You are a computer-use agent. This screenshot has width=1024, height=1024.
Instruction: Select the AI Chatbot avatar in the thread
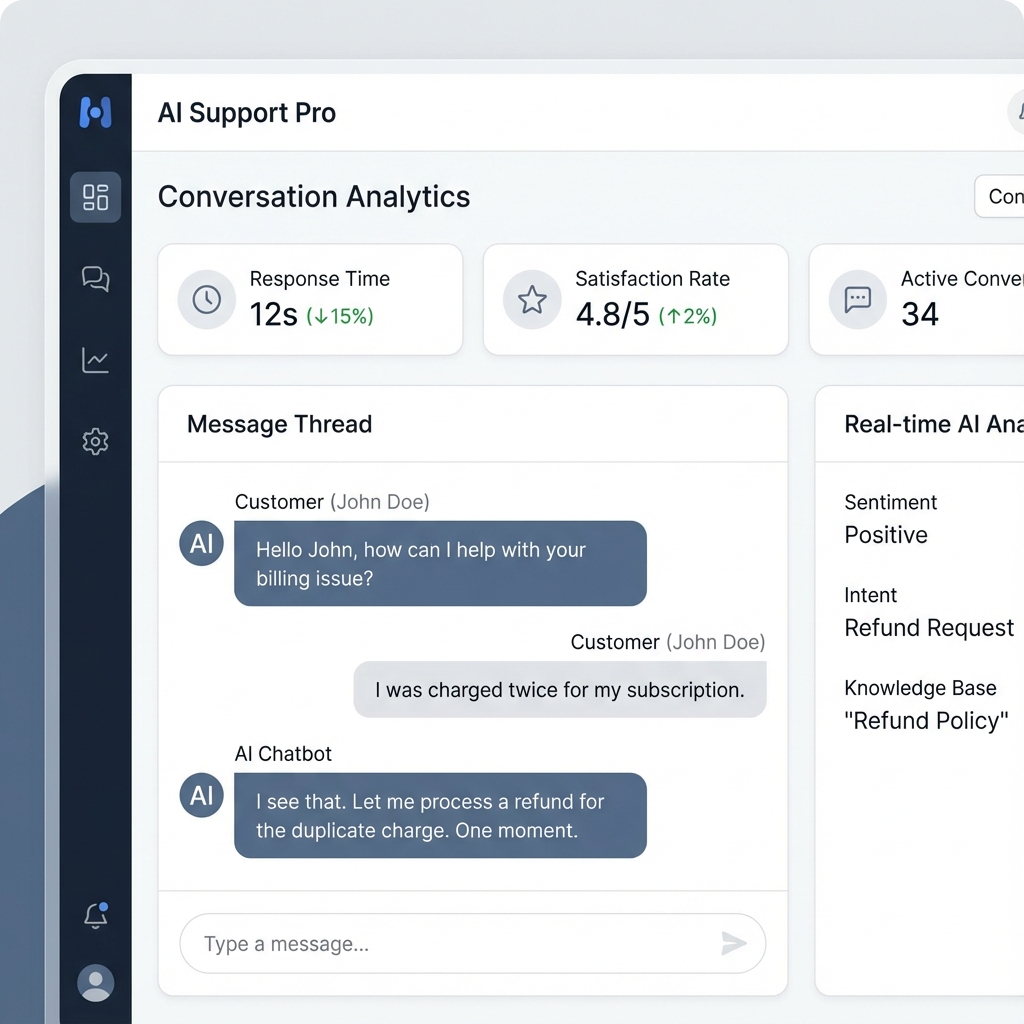[x=200, y=795]
